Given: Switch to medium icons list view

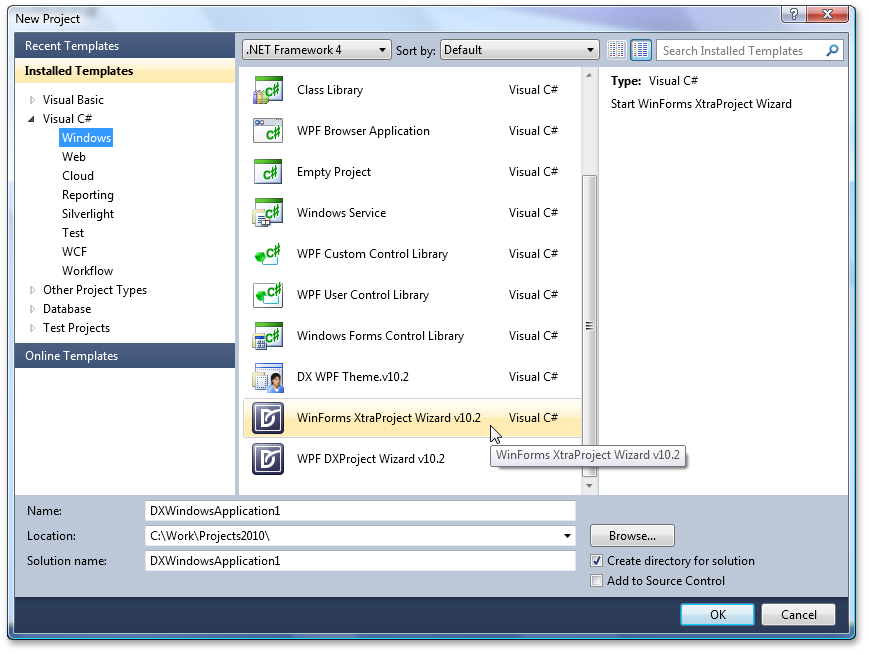Looking at the screenshot, I should [x=641, y=50].
